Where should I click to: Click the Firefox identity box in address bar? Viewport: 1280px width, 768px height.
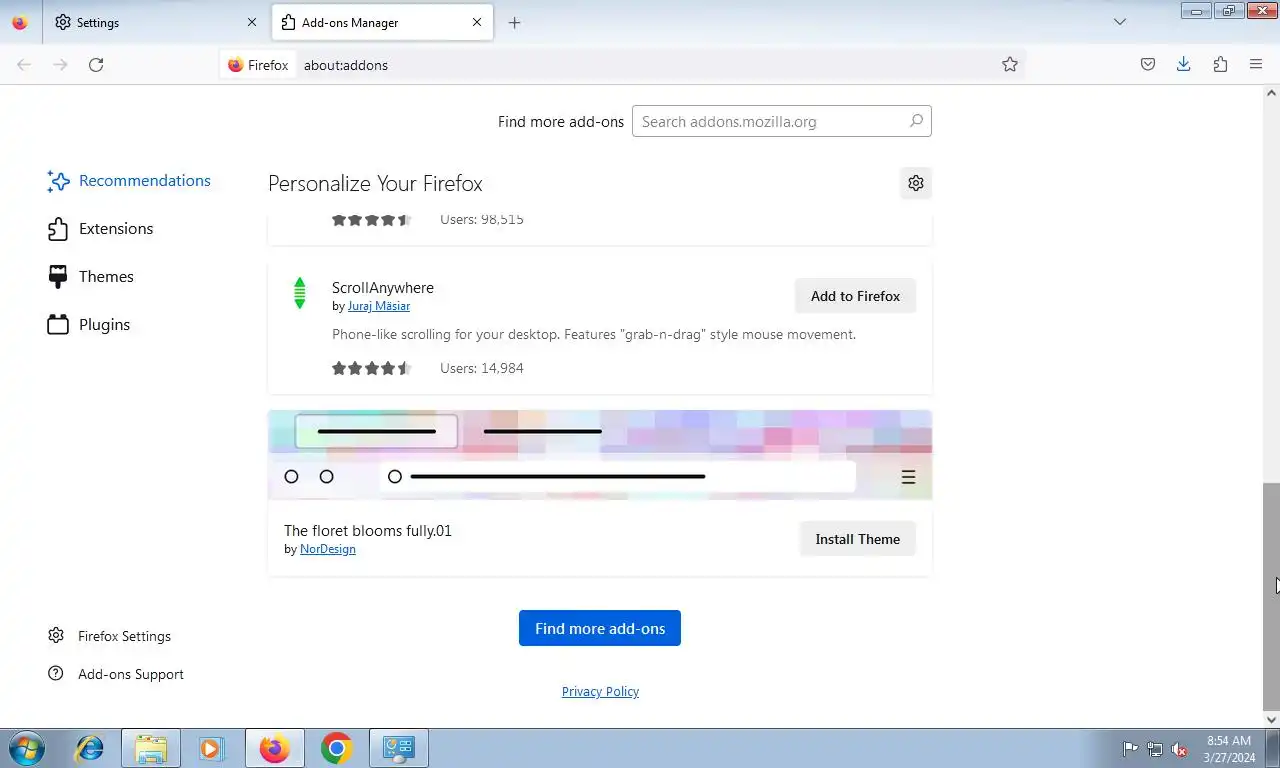coord(258,65)
